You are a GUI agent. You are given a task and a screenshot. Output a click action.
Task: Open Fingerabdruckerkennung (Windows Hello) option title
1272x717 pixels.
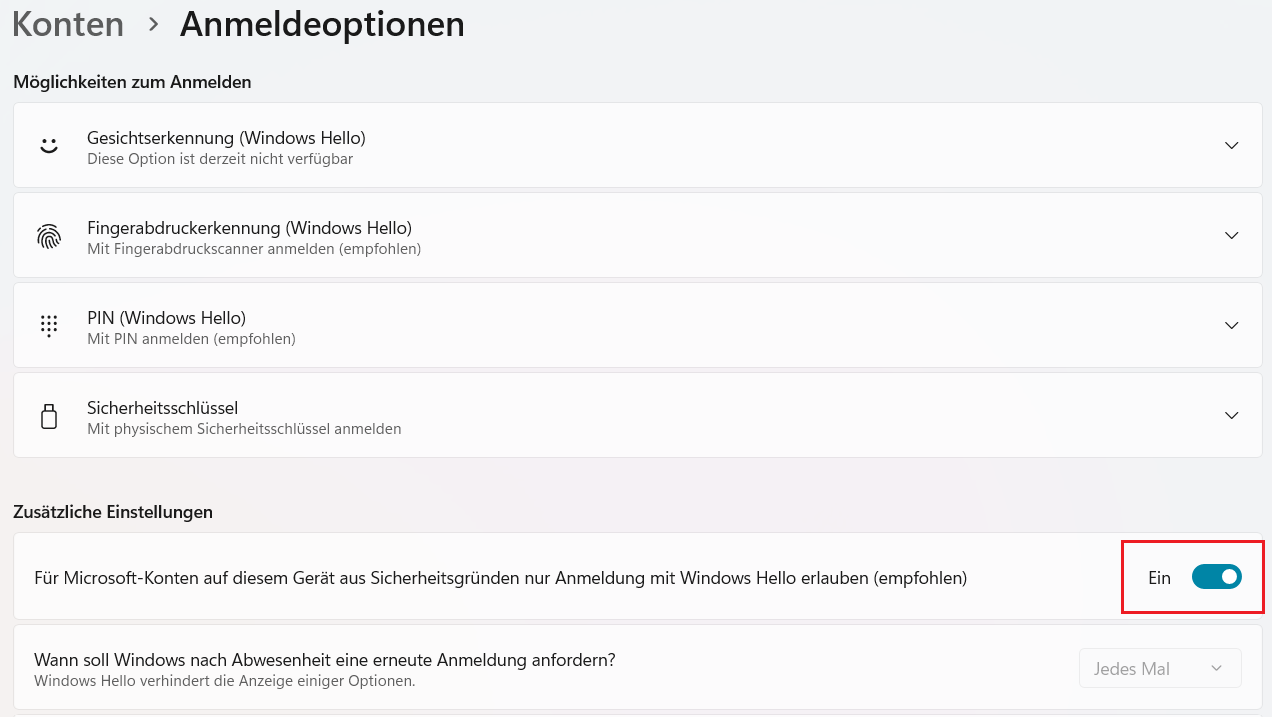249,227
